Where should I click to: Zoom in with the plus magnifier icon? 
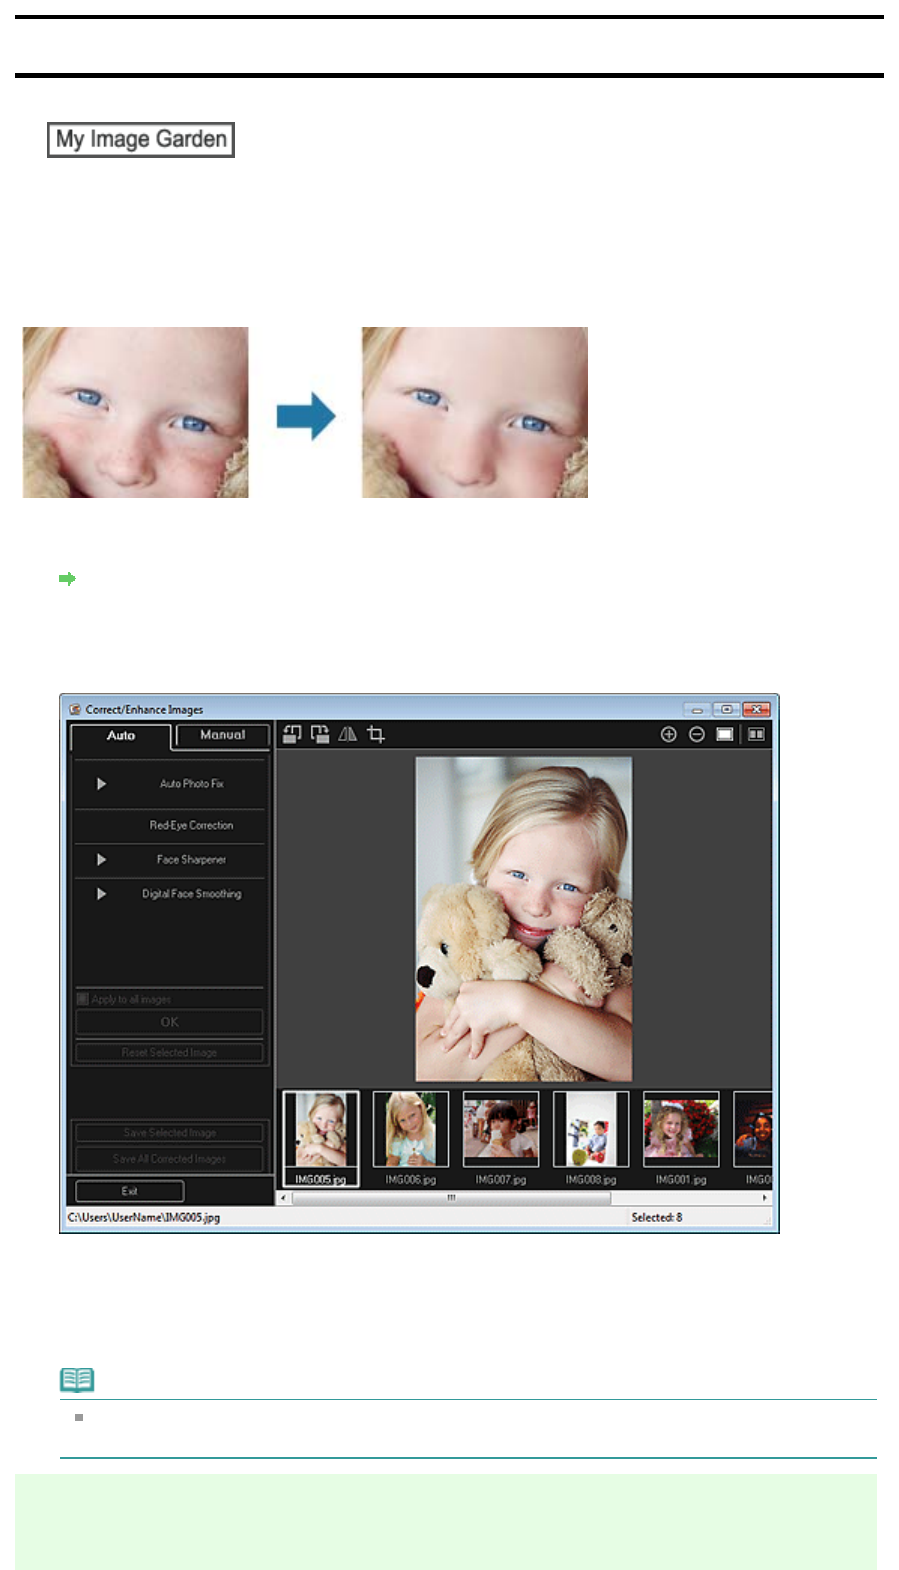(x=669, y=734)
